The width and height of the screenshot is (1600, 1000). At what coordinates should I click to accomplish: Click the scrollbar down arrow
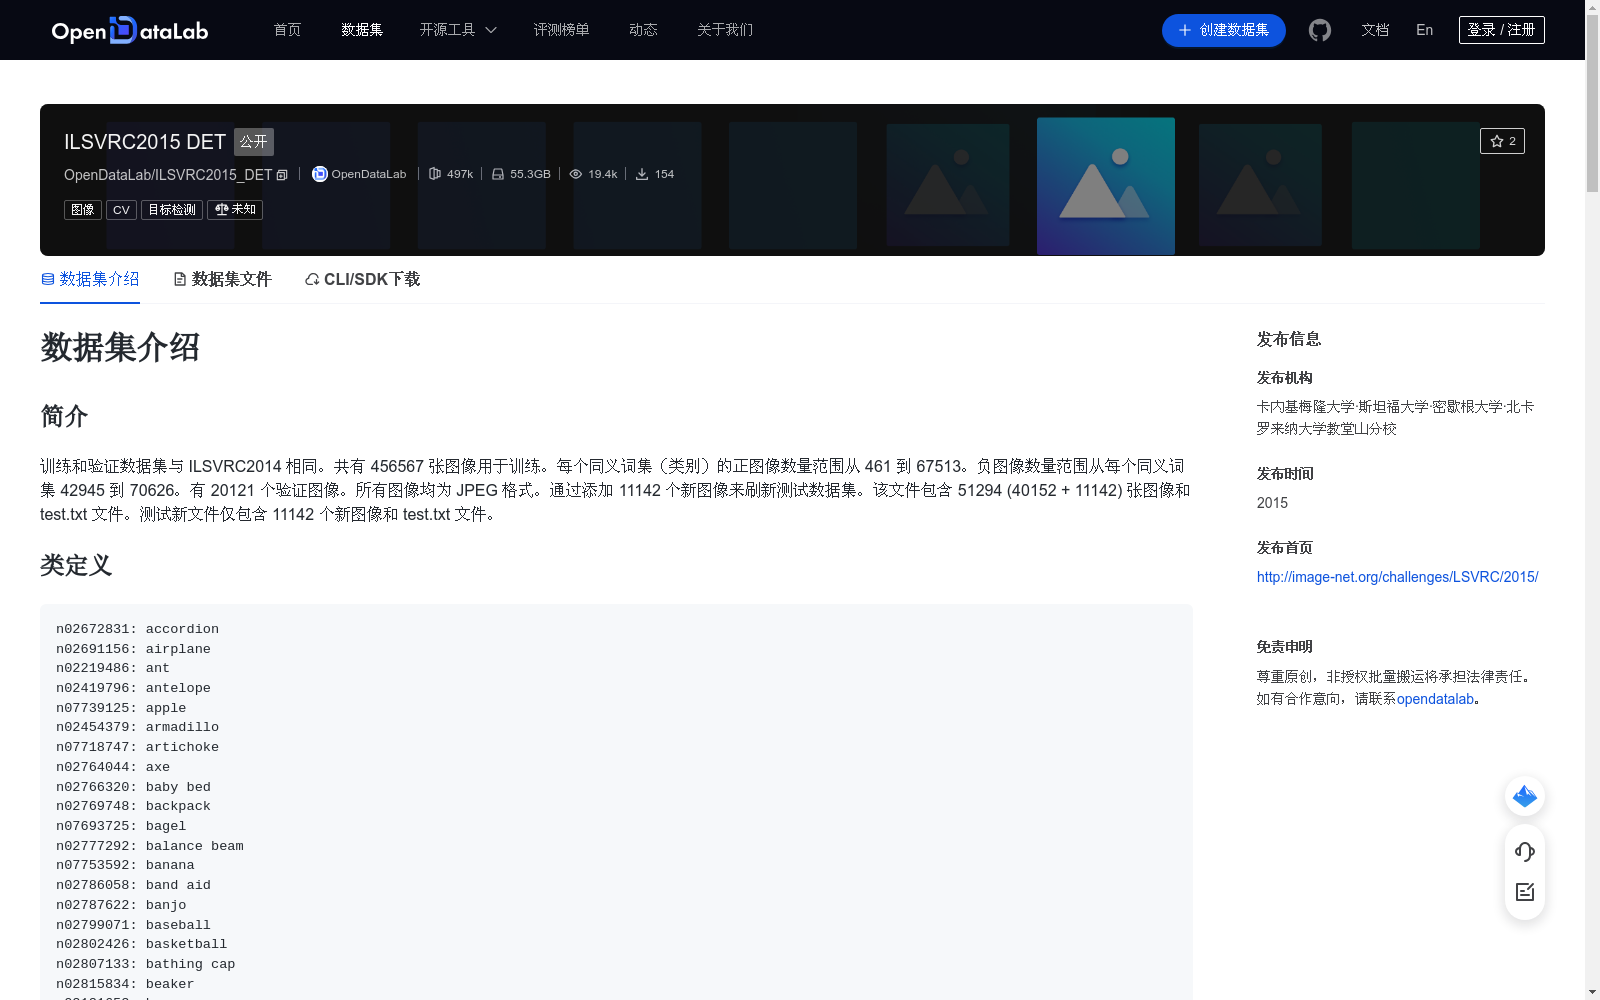pyautogui.click(x=1592, y=992)
